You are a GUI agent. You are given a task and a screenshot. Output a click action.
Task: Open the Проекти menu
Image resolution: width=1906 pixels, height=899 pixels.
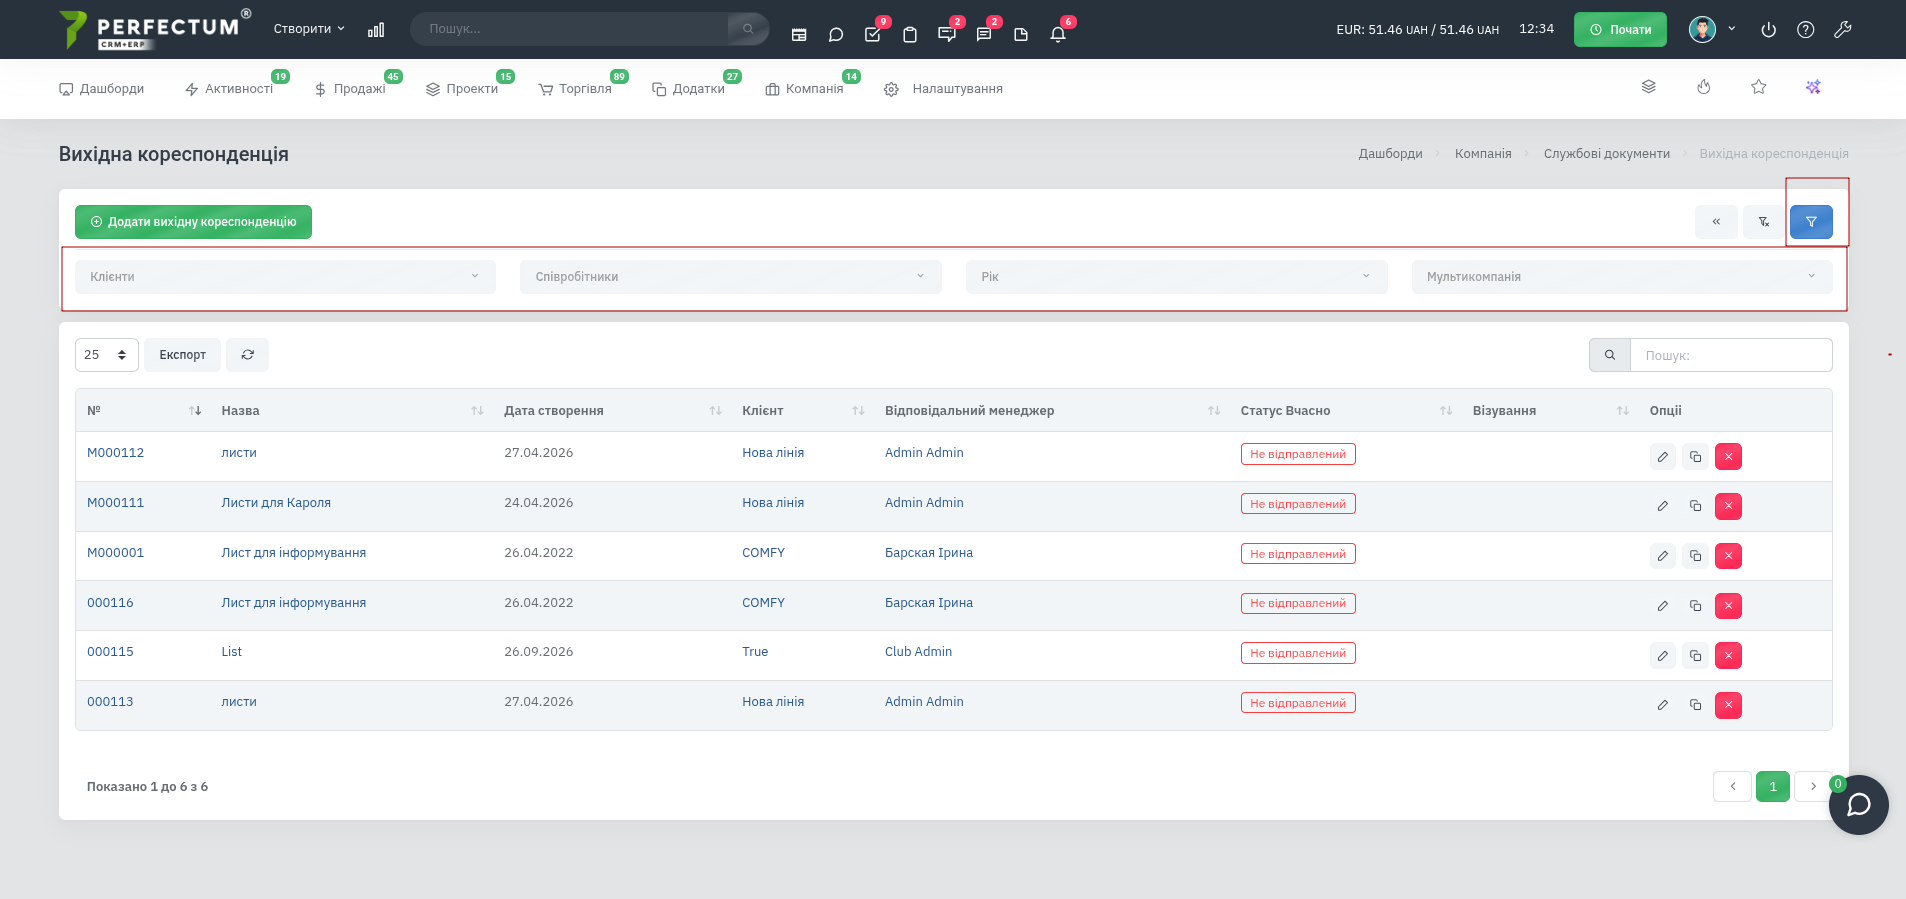click(x=462, y=89)
